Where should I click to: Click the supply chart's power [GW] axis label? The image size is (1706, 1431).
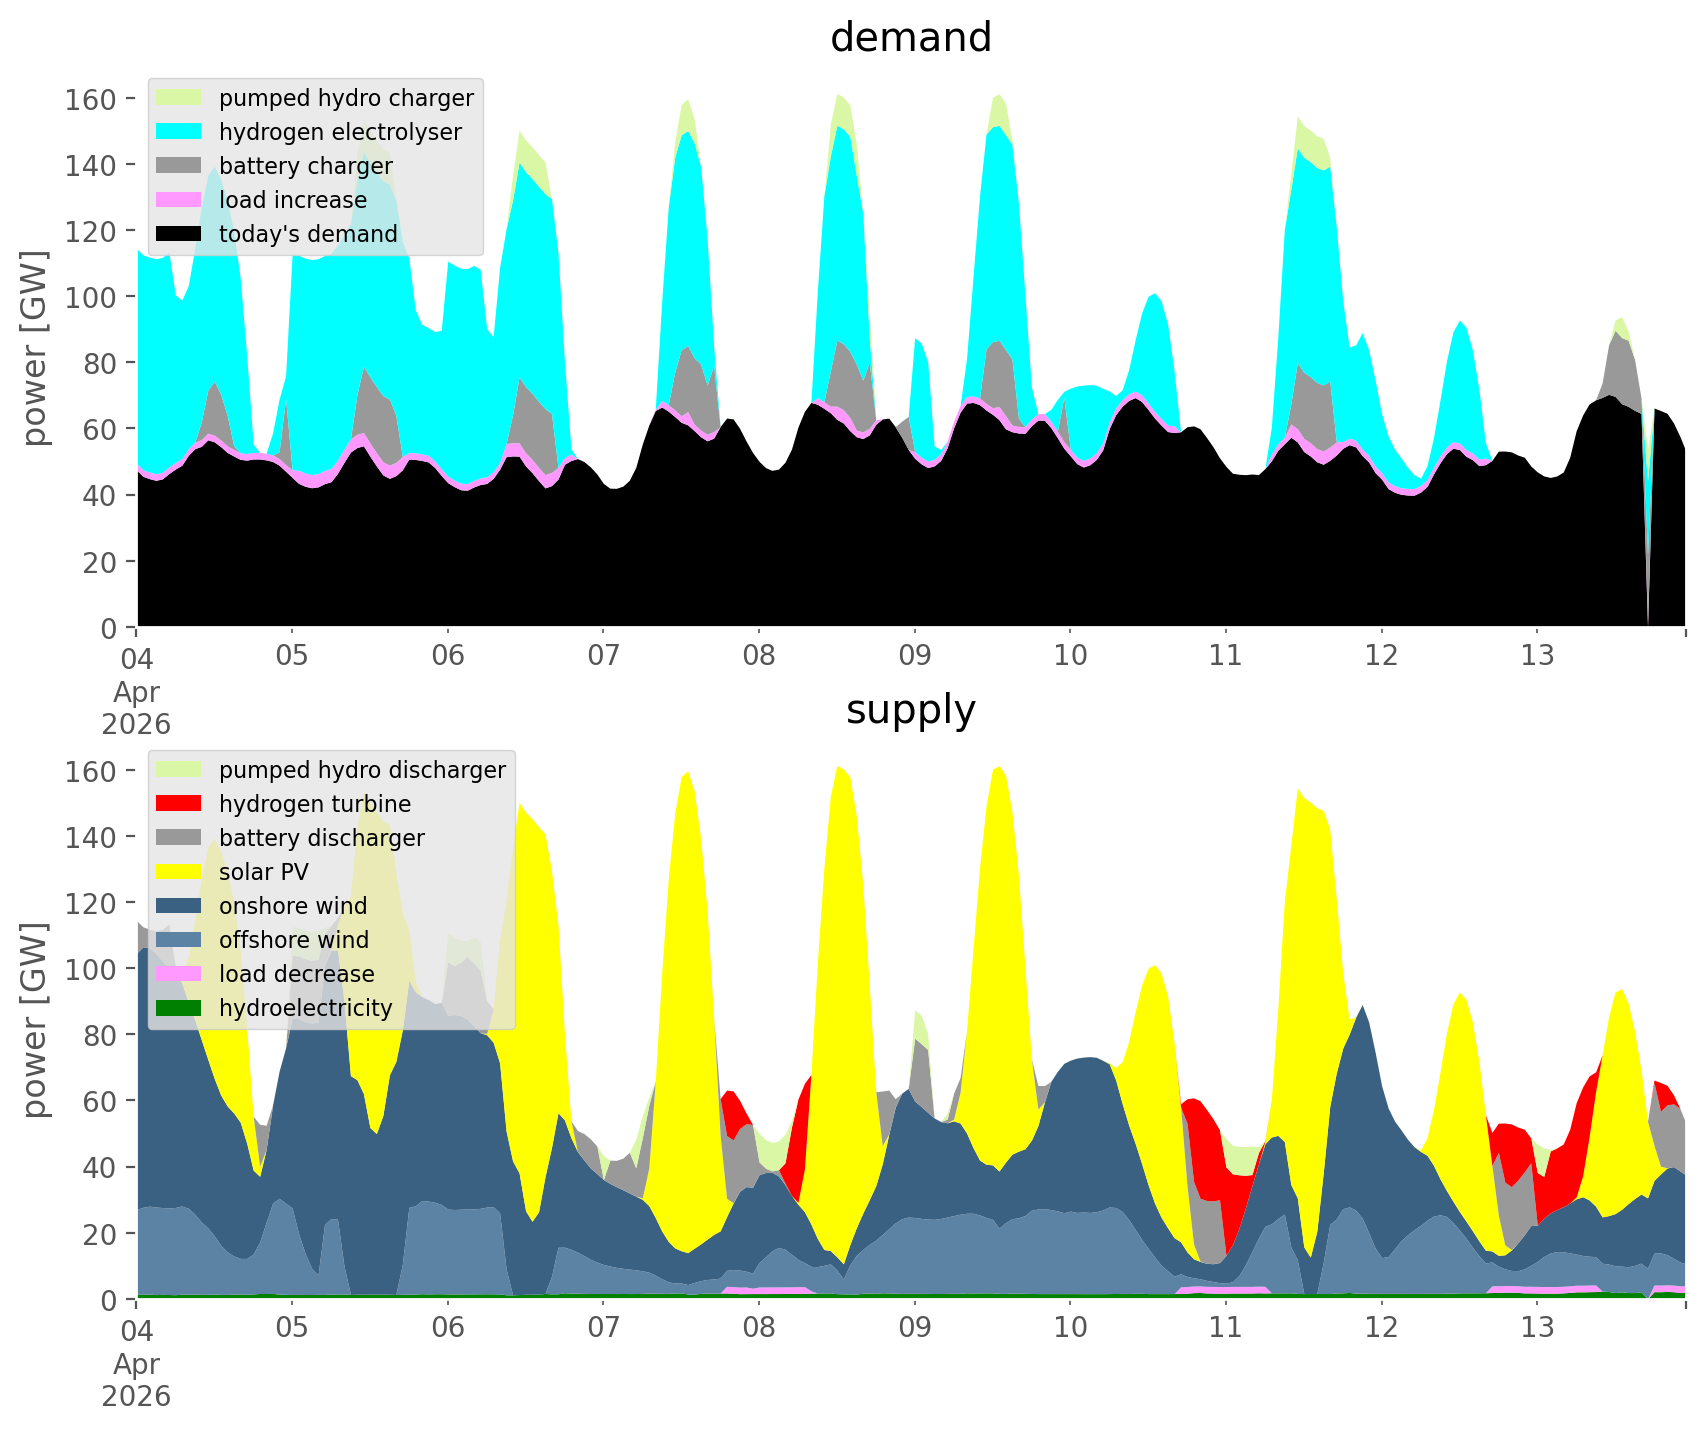[x=34, y=1020]
